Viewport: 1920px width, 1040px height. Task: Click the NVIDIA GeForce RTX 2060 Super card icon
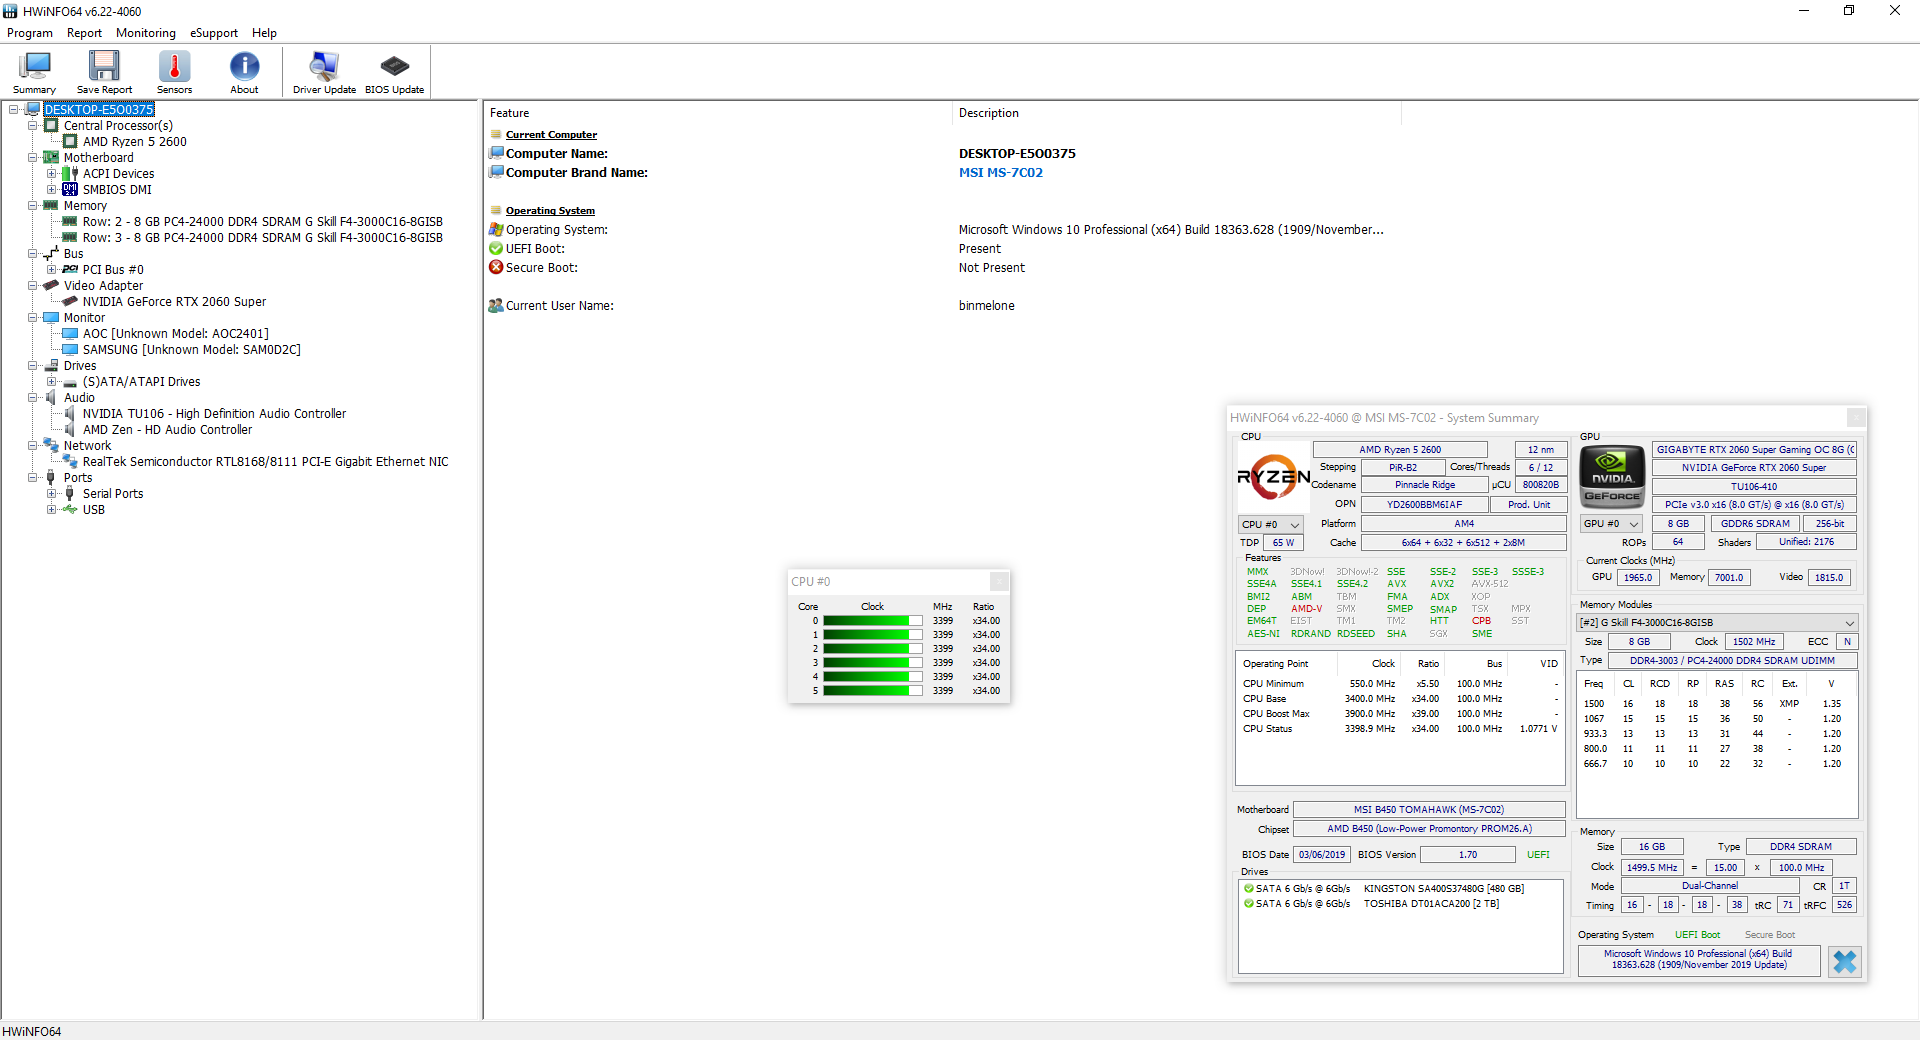click(x=70, y=301)
